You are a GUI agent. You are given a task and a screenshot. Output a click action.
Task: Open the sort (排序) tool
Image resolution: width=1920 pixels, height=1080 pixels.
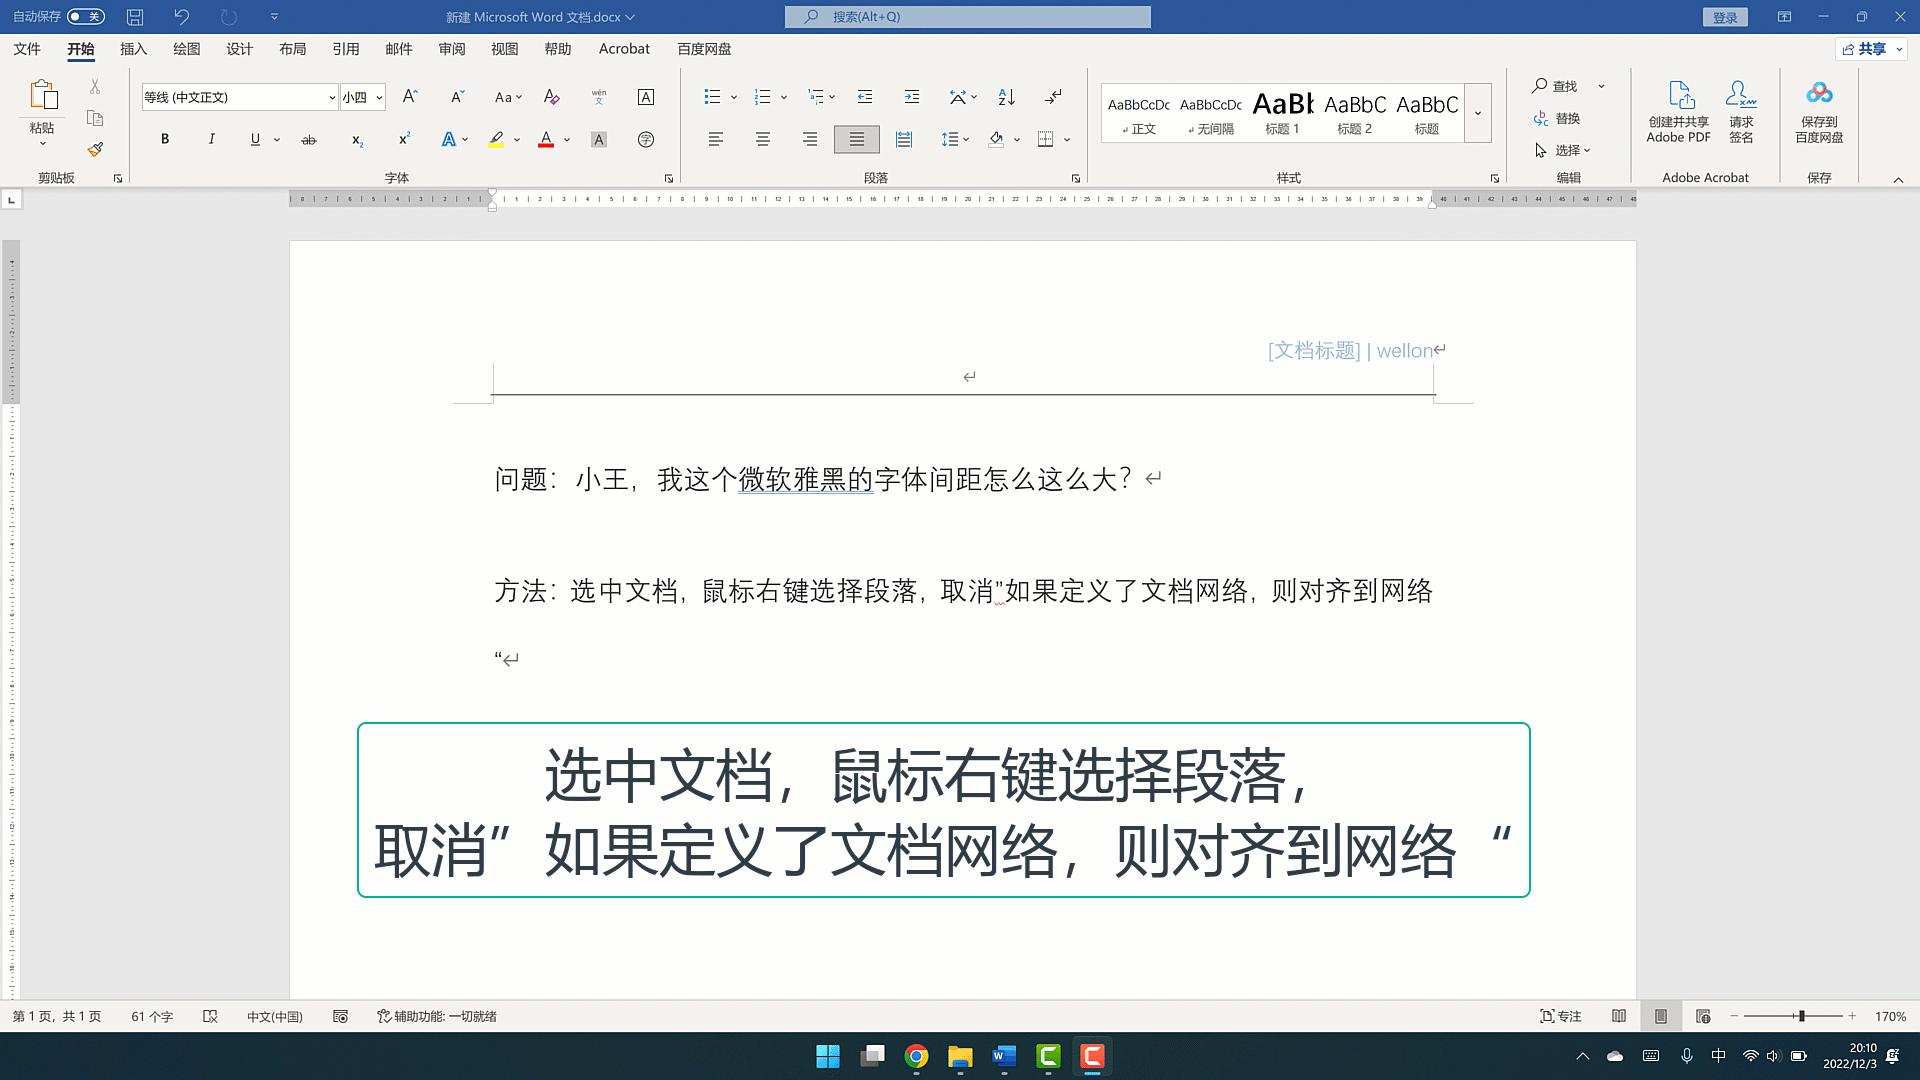pos(1005,97)
